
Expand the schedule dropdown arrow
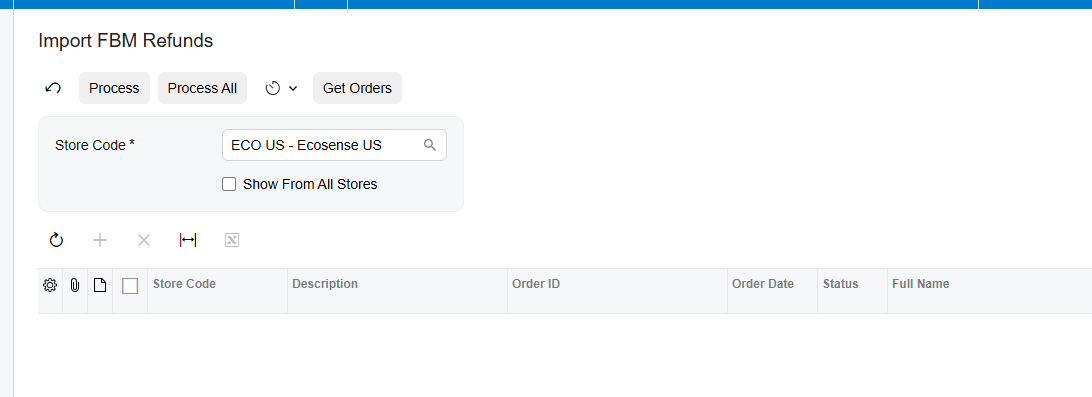tap(293, 88)
